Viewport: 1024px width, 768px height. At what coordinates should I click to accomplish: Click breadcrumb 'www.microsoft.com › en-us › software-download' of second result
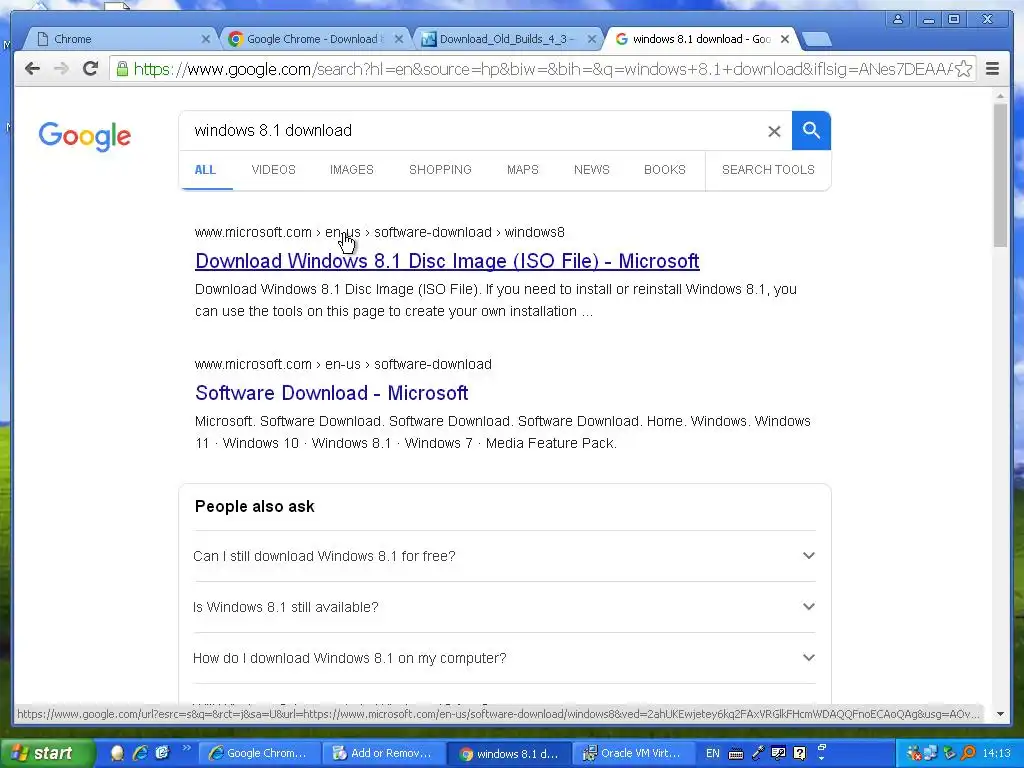[x=343, y=364]
